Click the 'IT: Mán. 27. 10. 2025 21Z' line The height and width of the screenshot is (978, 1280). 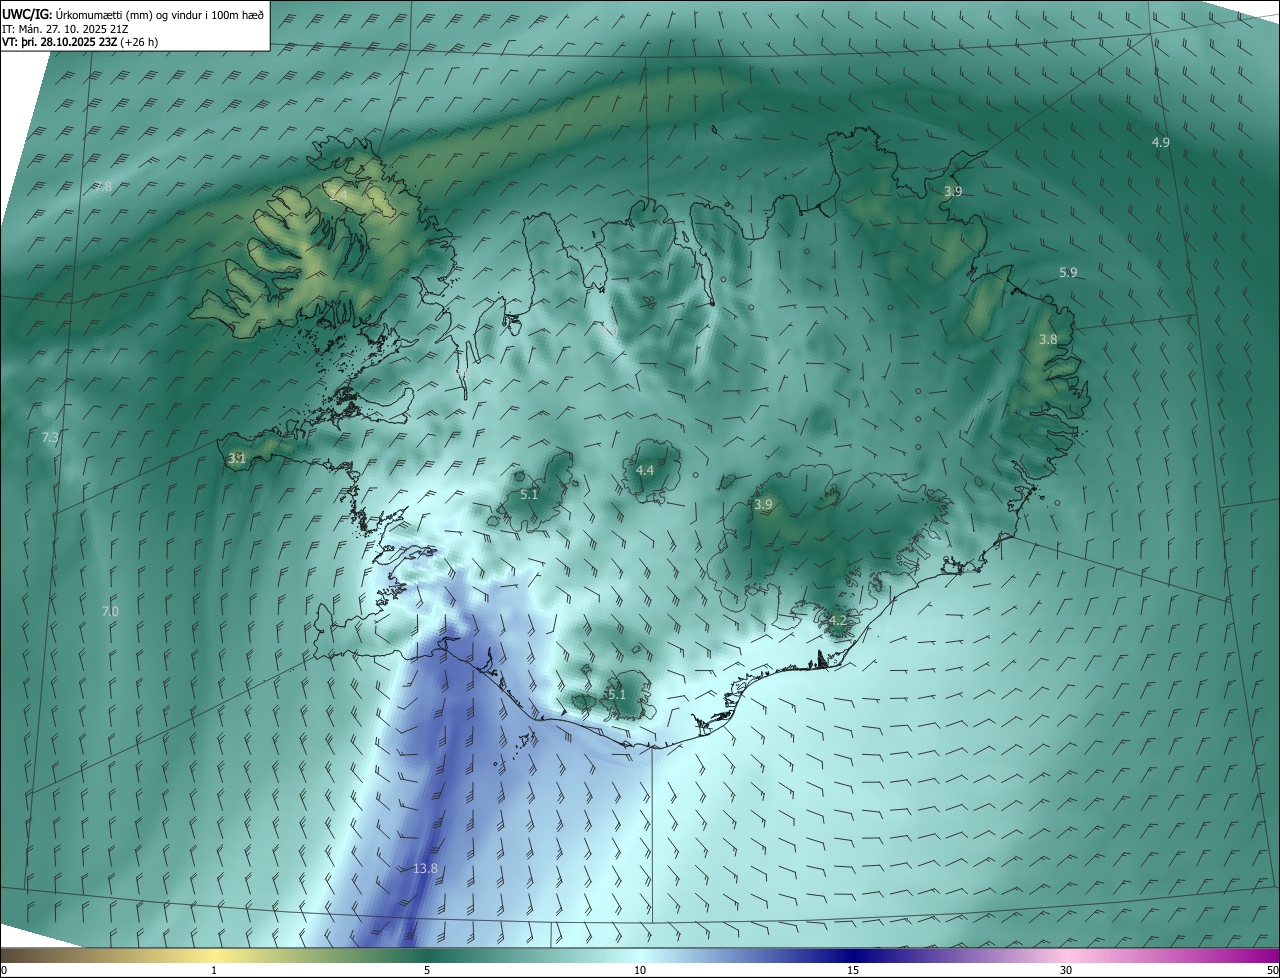pyautogui.click(x=64, y=28)
